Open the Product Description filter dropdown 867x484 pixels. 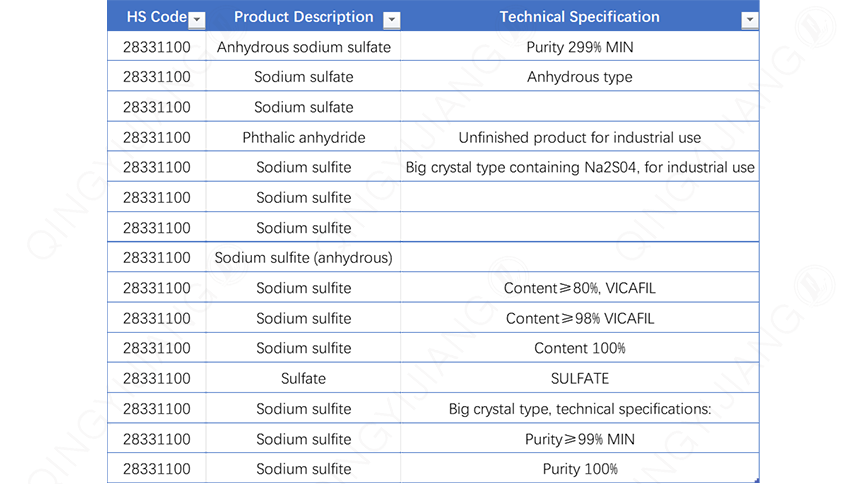click(391, 20)
